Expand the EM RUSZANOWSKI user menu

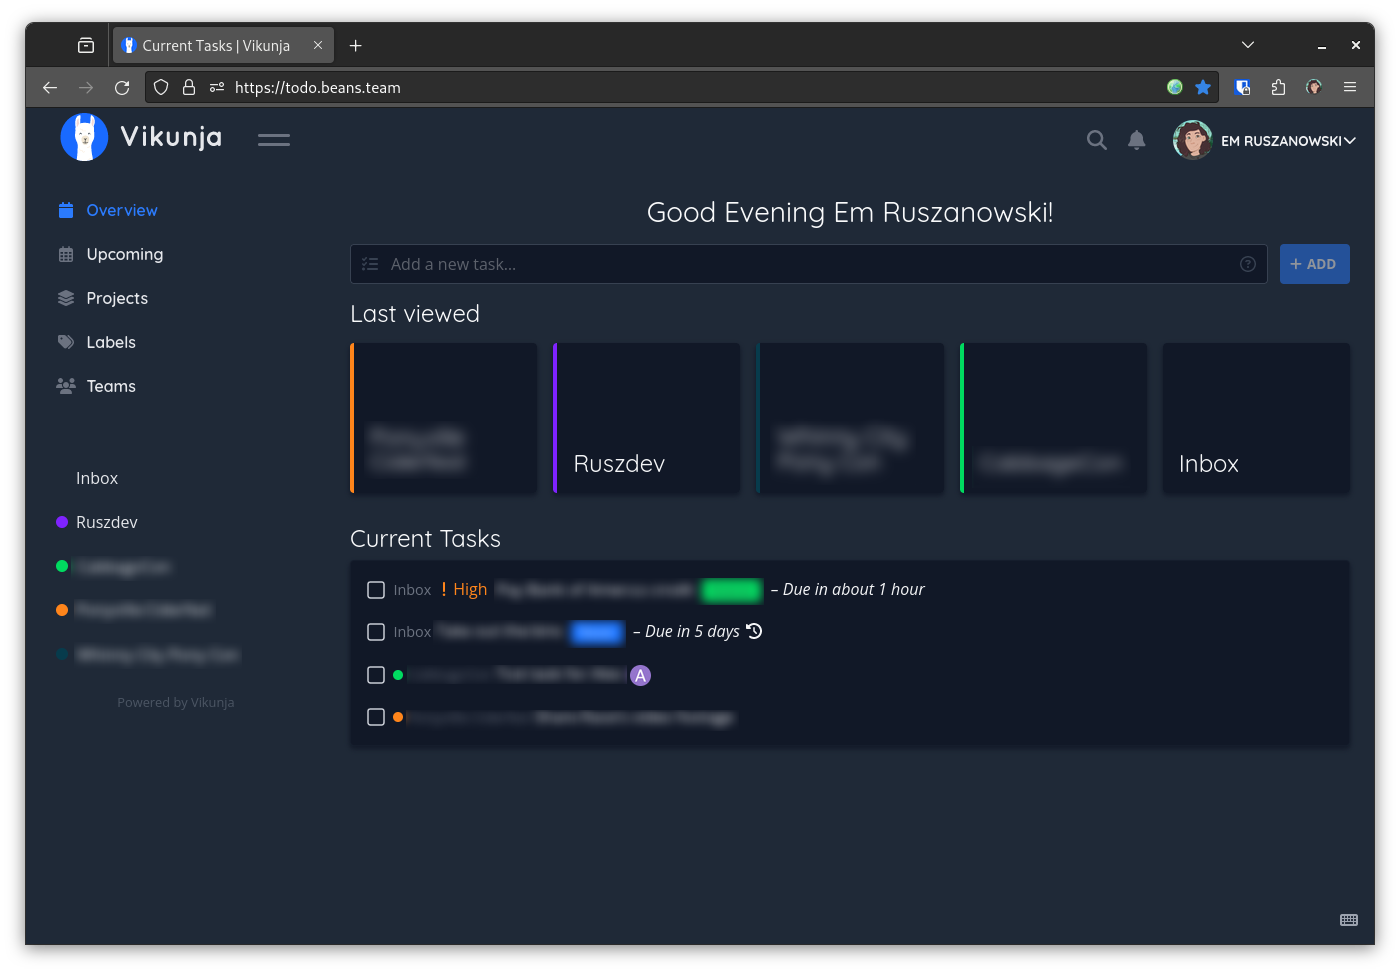pos(1288,141)
